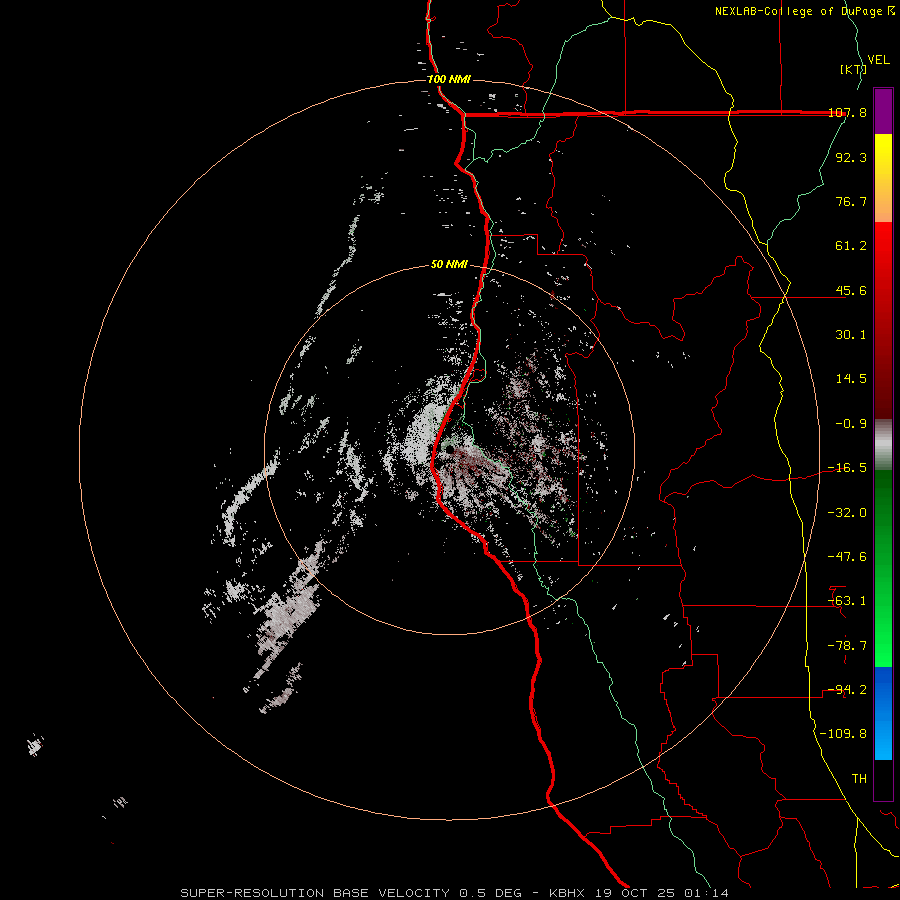Click the -16.5 velocity scale value
The width and height of the screenshot is (900, 900).
[x=847, y=468]
